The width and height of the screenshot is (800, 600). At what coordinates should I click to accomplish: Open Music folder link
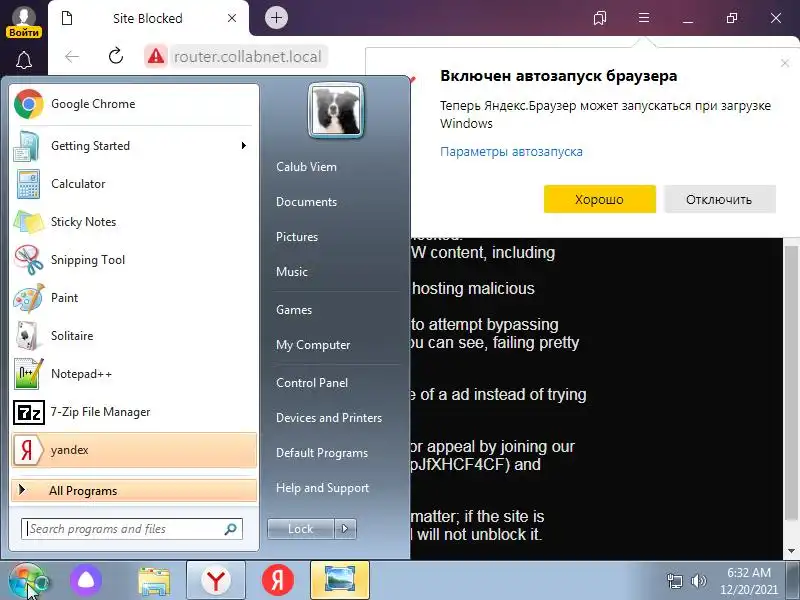click(x=292, y=272)
